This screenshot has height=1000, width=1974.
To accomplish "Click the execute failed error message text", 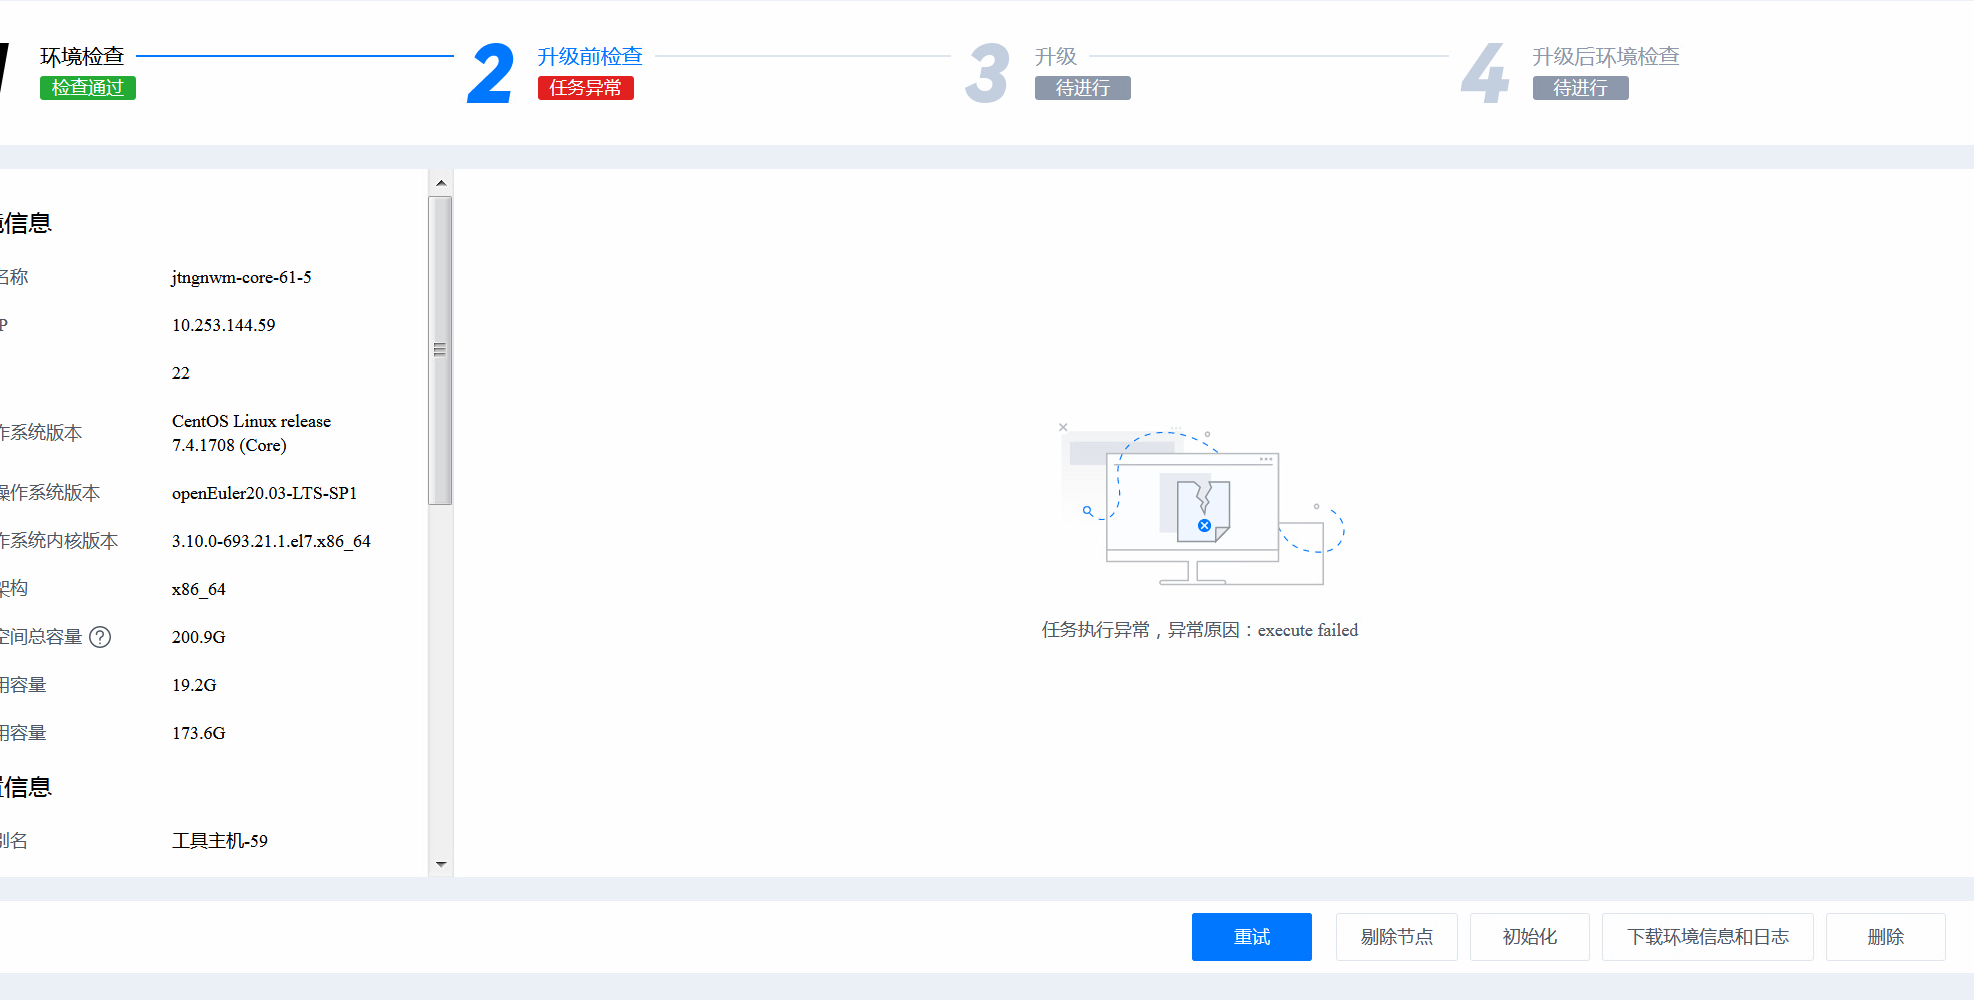I will 1199,630.
